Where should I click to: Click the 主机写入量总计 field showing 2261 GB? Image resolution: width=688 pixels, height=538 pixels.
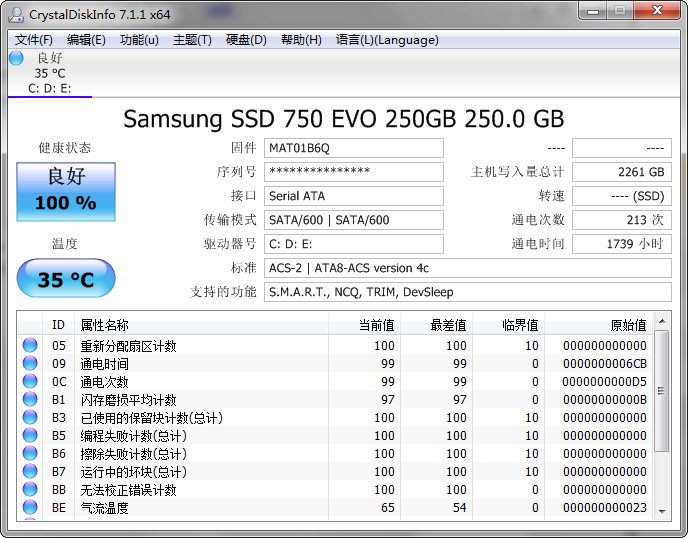[x=621, y=172]
